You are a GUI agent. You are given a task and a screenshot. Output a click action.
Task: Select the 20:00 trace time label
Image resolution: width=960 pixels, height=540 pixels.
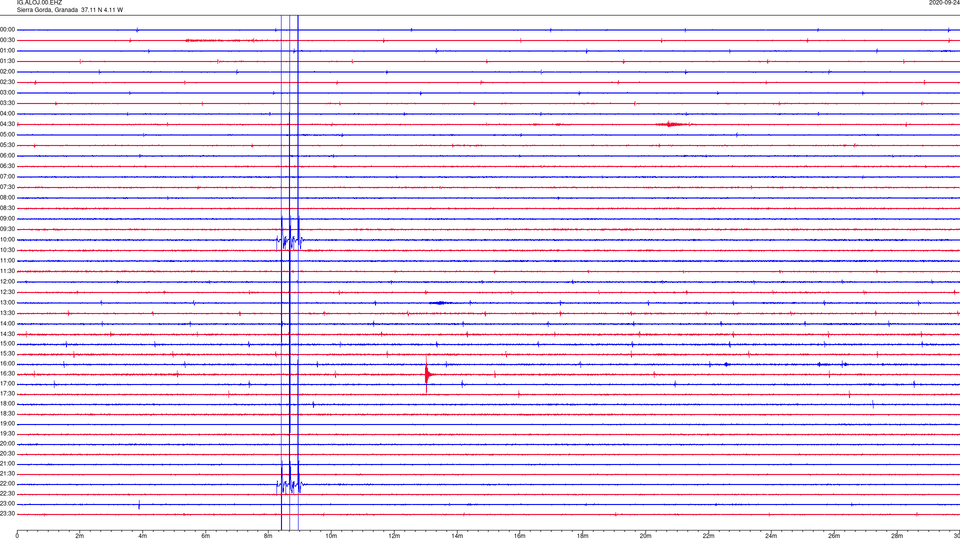[8, 444]
